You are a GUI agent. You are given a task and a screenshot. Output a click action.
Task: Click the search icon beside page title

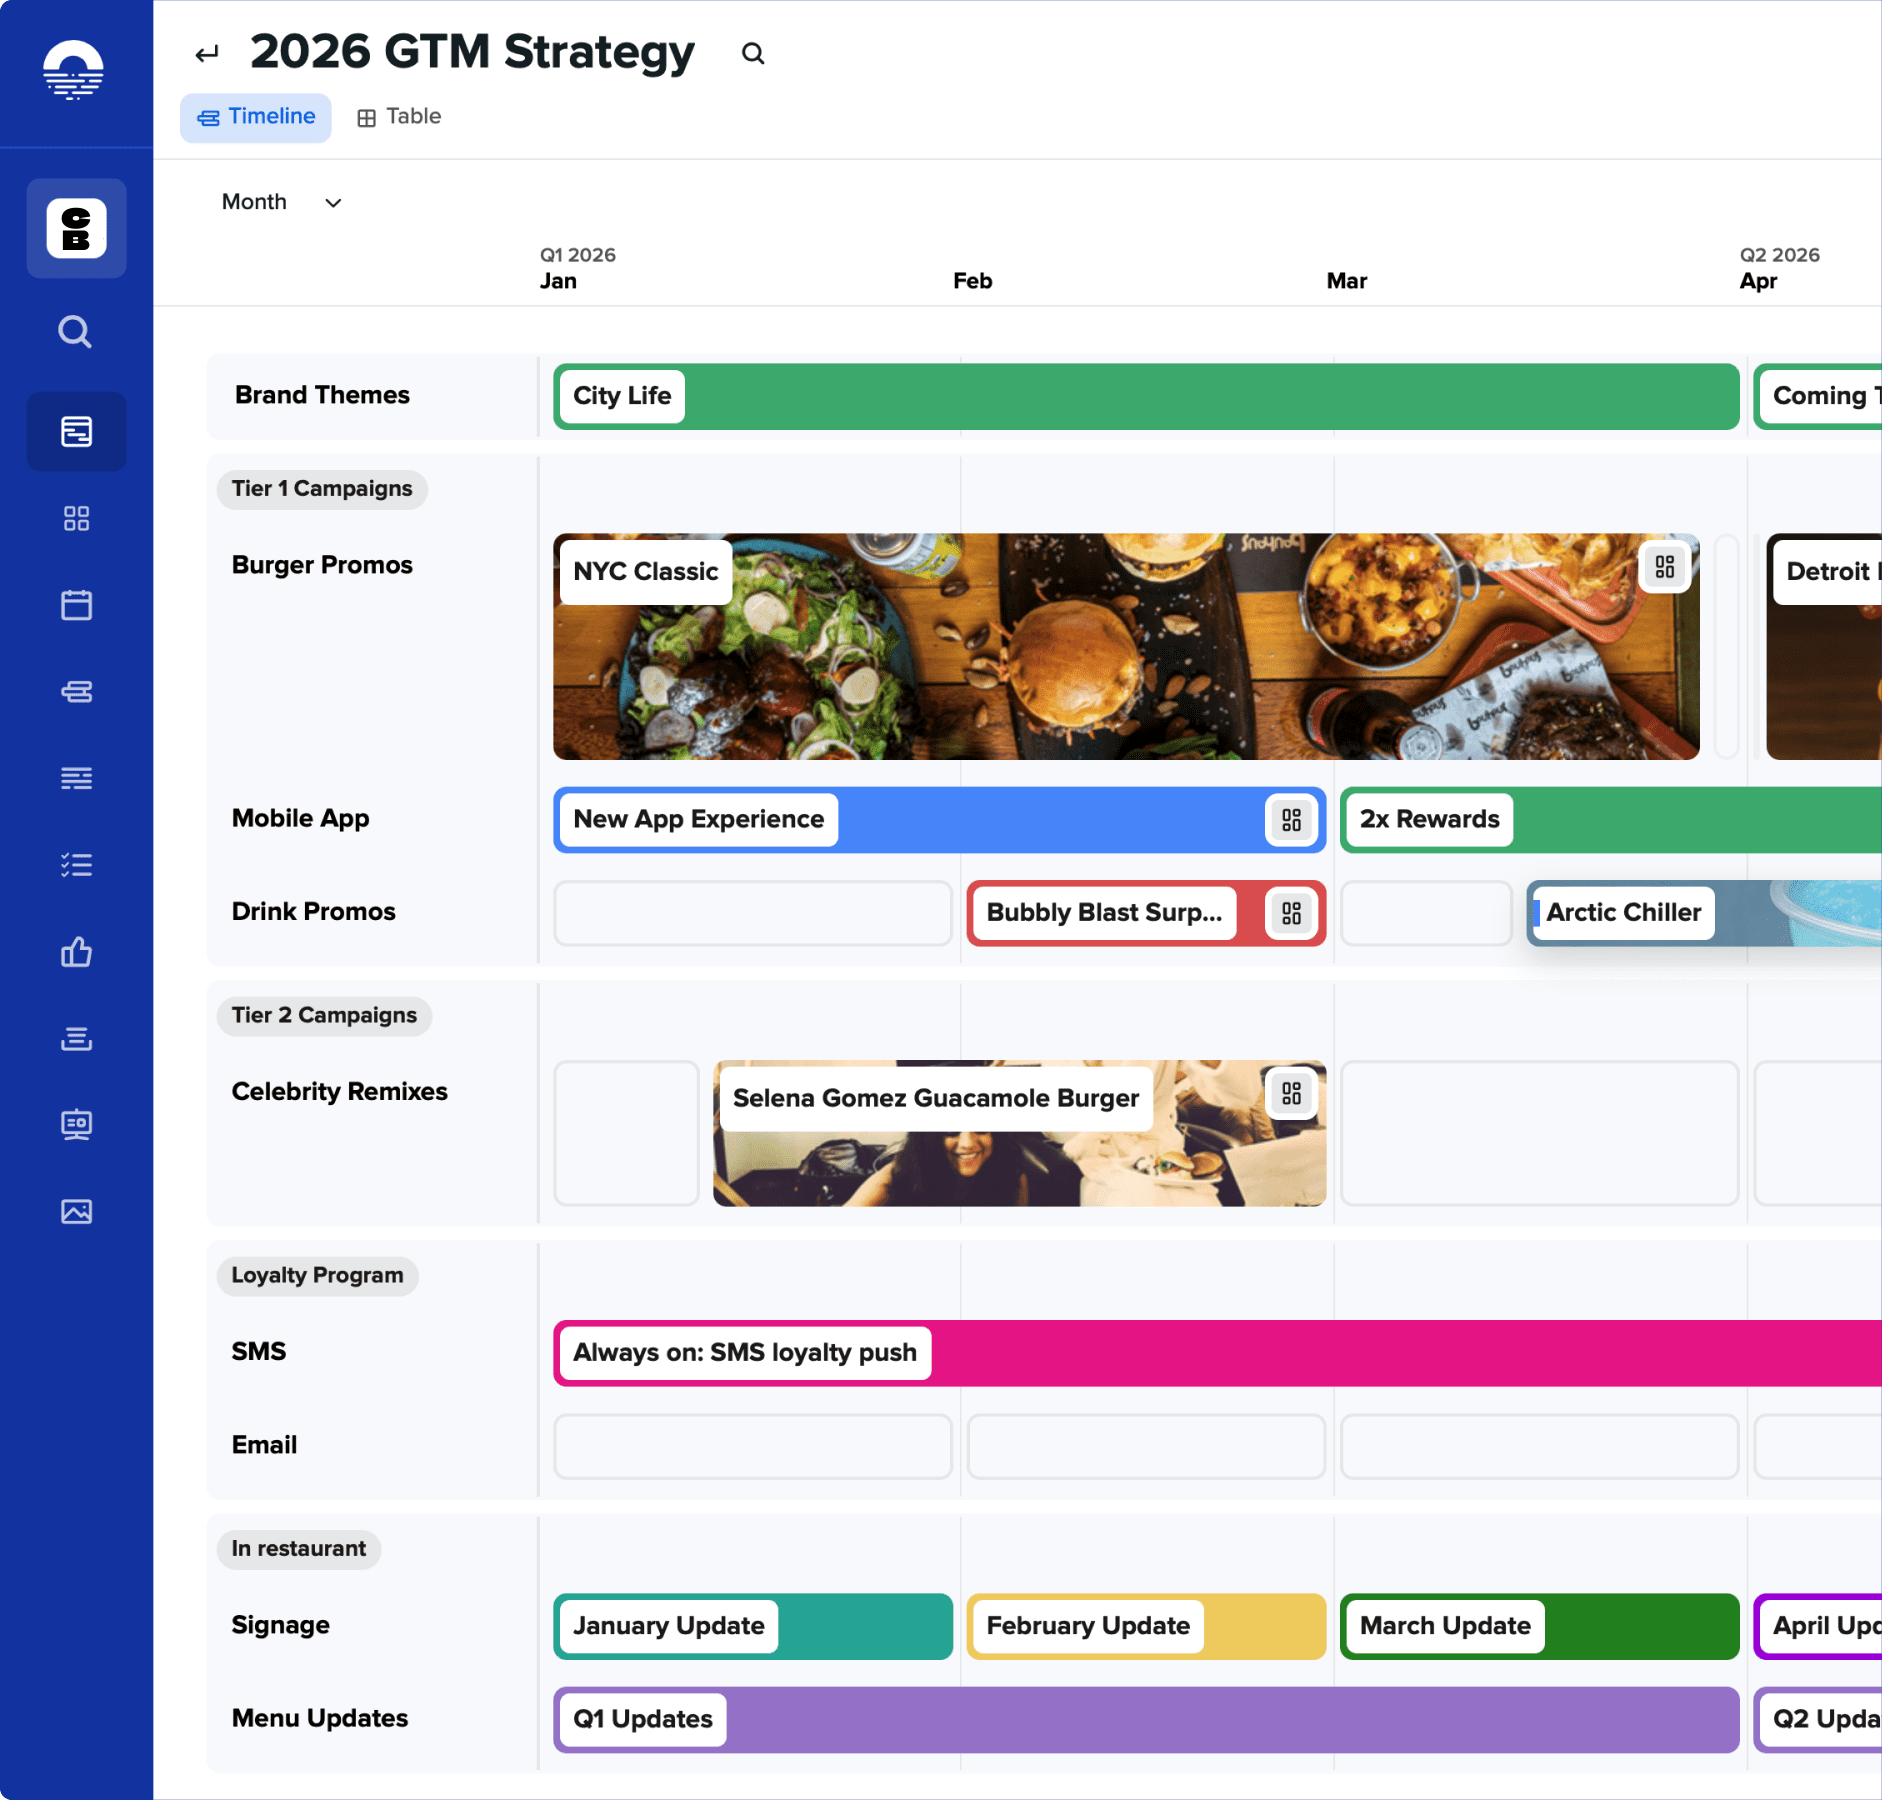(x=753, y=54)
